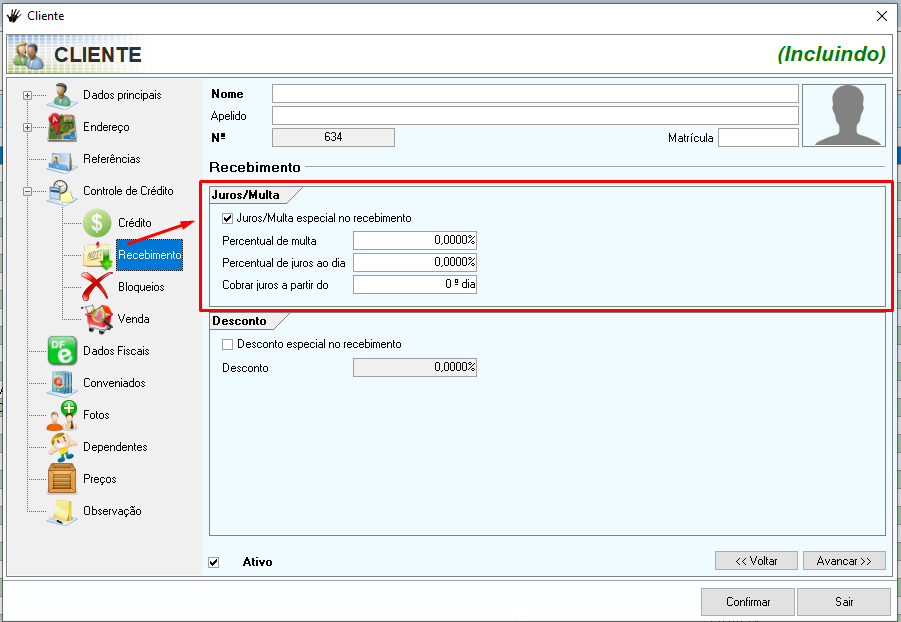The height and width of the screenshot is (622, 901).
Task: Uncheck Juros/Multa especial no recebimento
Action: click(228, 218)
